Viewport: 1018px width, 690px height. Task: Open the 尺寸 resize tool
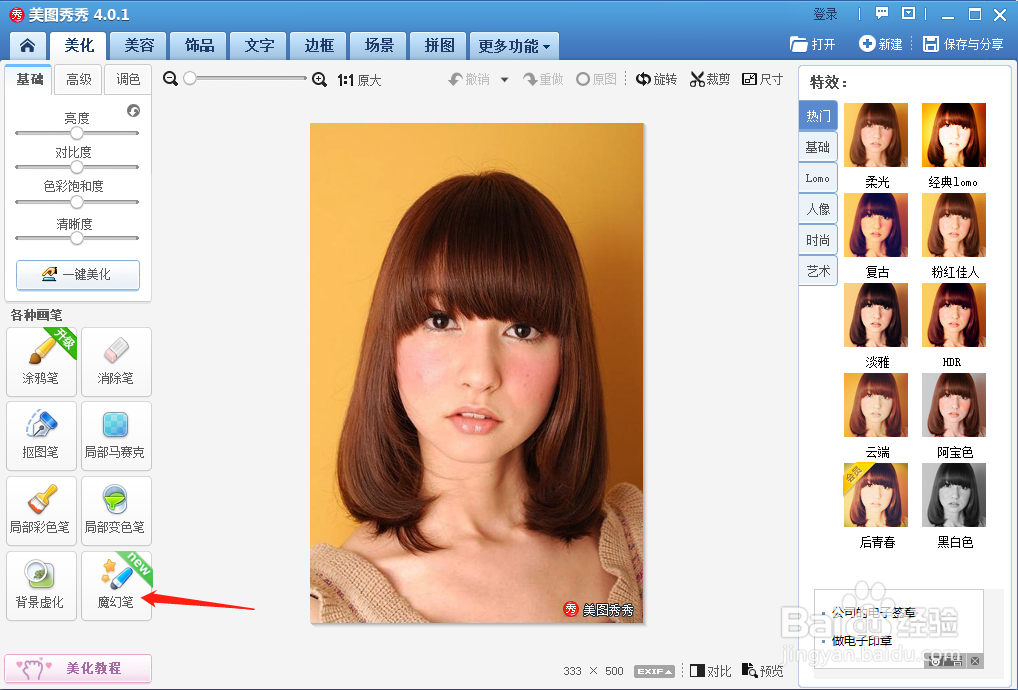[x=762, y=79]
